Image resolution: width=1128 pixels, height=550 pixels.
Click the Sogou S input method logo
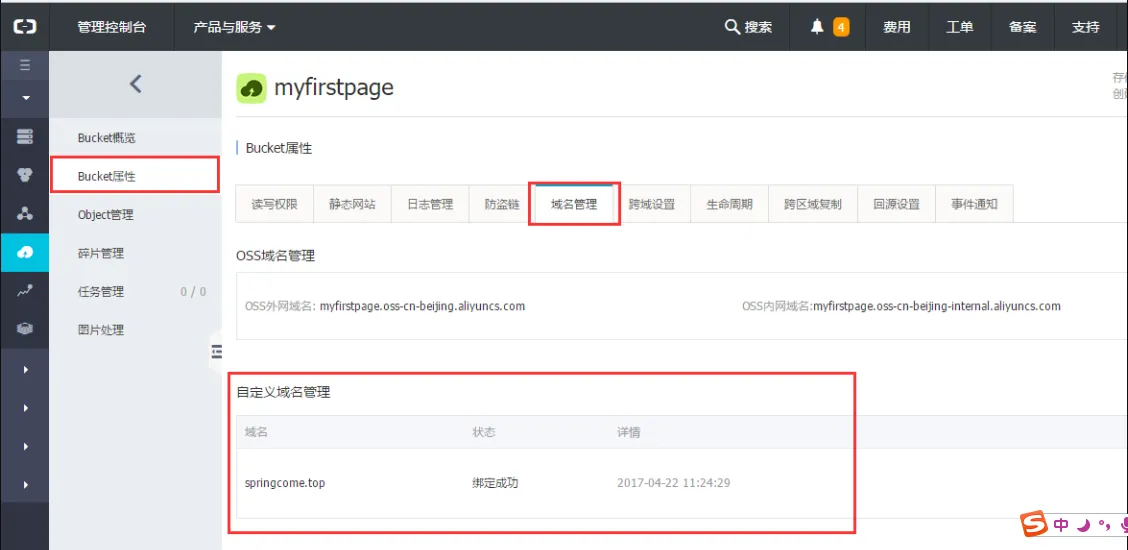click(1034, 526)
